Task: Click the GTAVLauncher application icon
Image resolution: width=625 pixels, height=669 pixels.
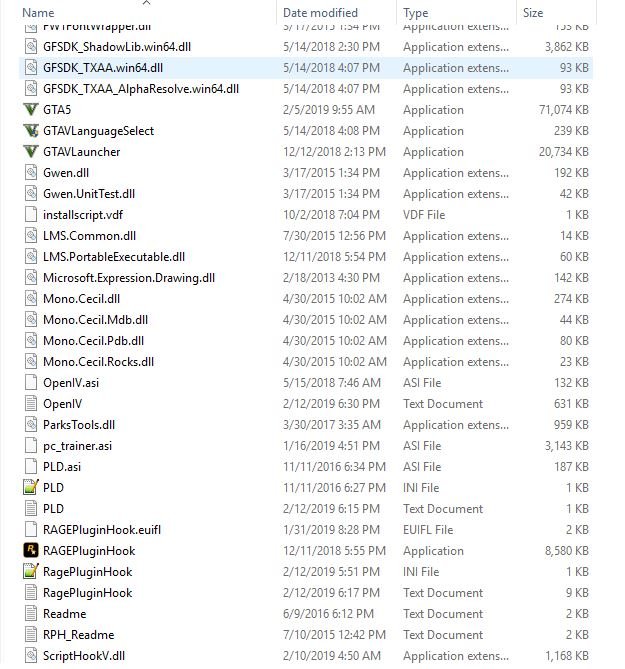Action: tap(31, 151)
